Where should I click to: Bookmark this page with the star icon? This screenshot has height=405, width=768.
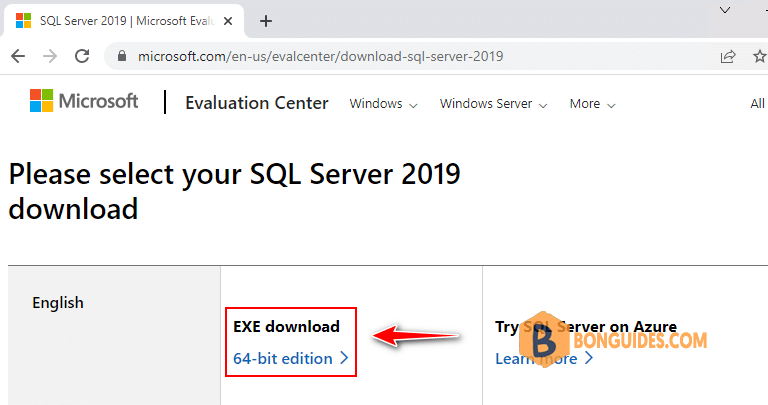(x=760, y=56)
